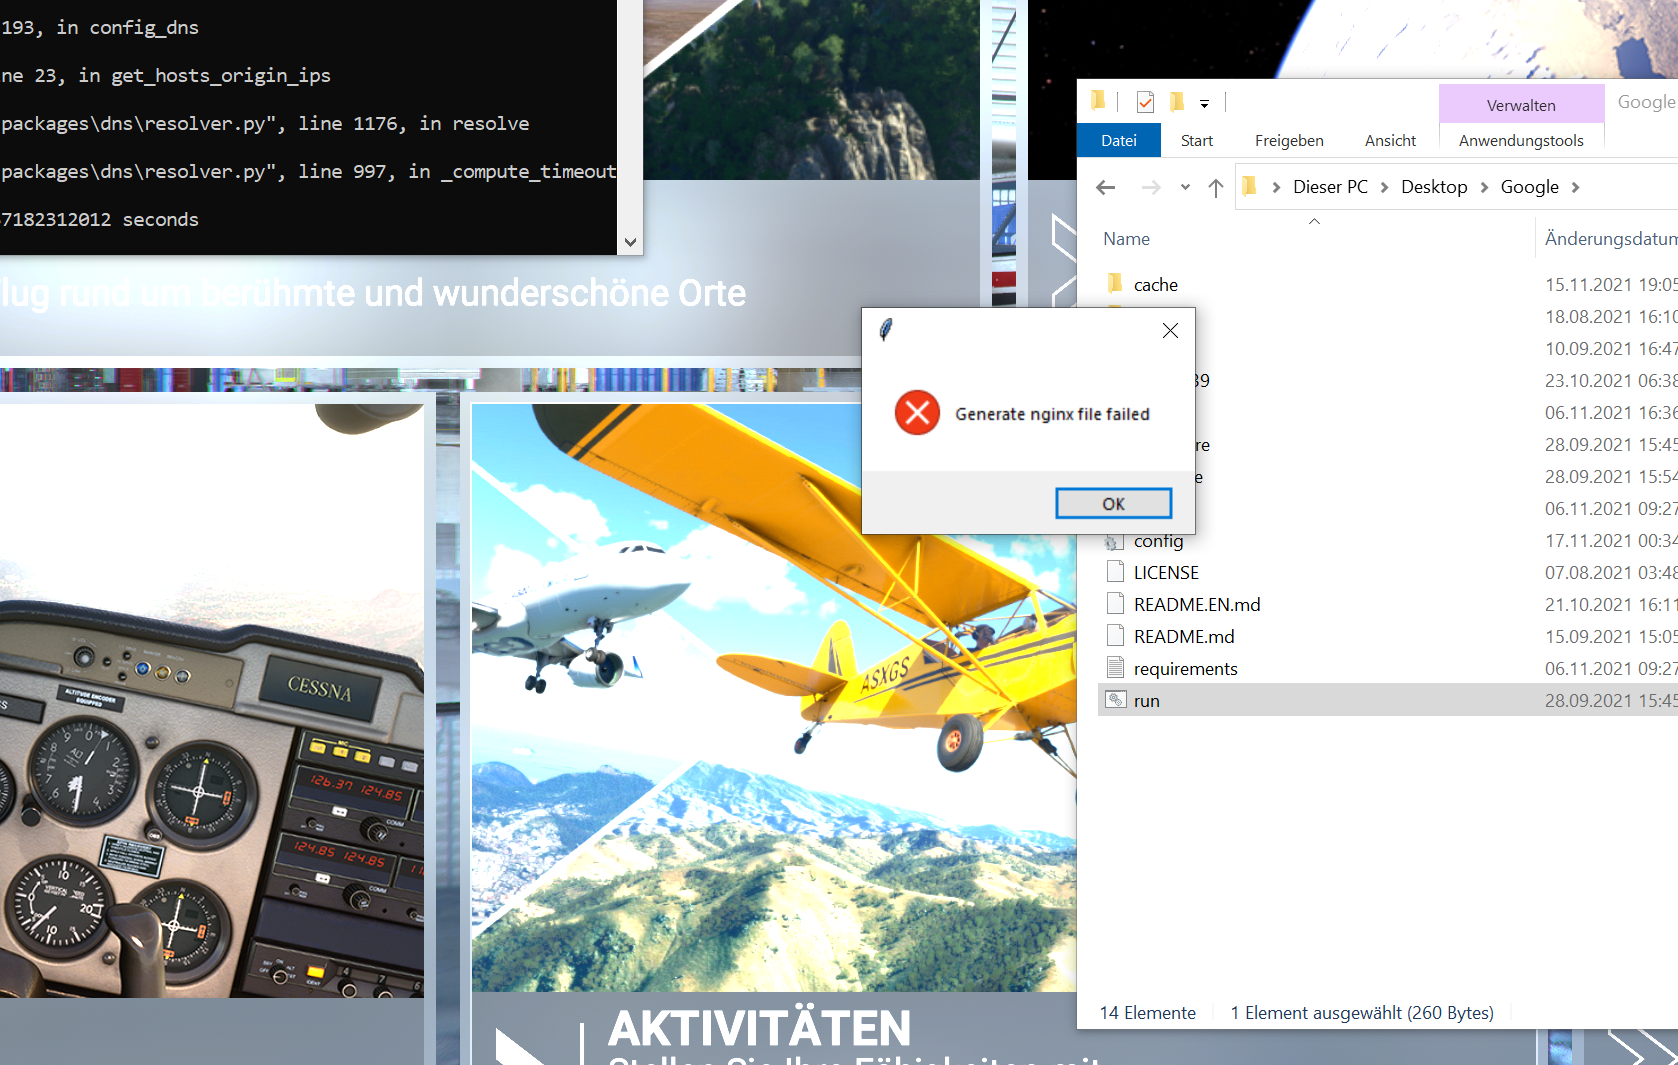1678x1065 pixels.
Task: Click the cache folder icon
Action: pyautogui.click(x=1116, y=284)
